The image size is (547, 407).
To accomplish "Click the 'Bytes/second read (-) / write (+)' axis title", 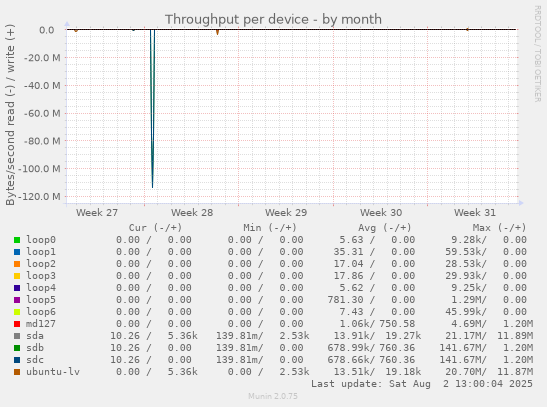I will coord(10,115).
